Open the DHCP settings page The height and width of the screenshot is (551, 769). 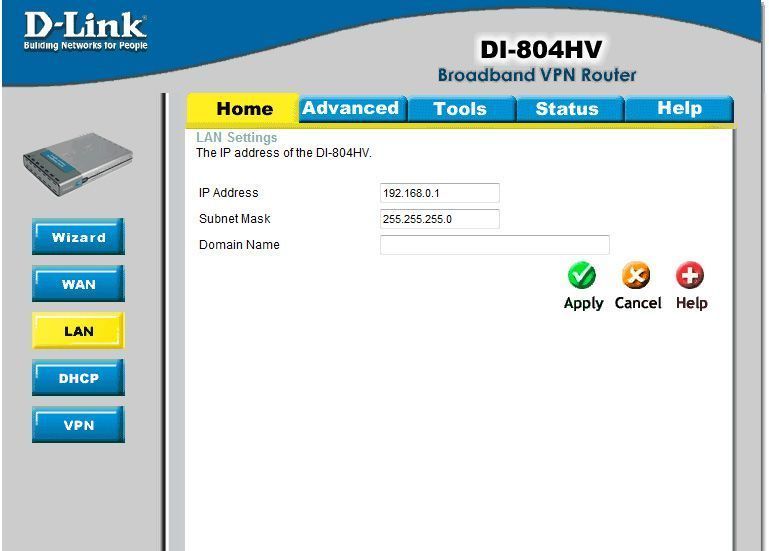(x=78, y=378)
